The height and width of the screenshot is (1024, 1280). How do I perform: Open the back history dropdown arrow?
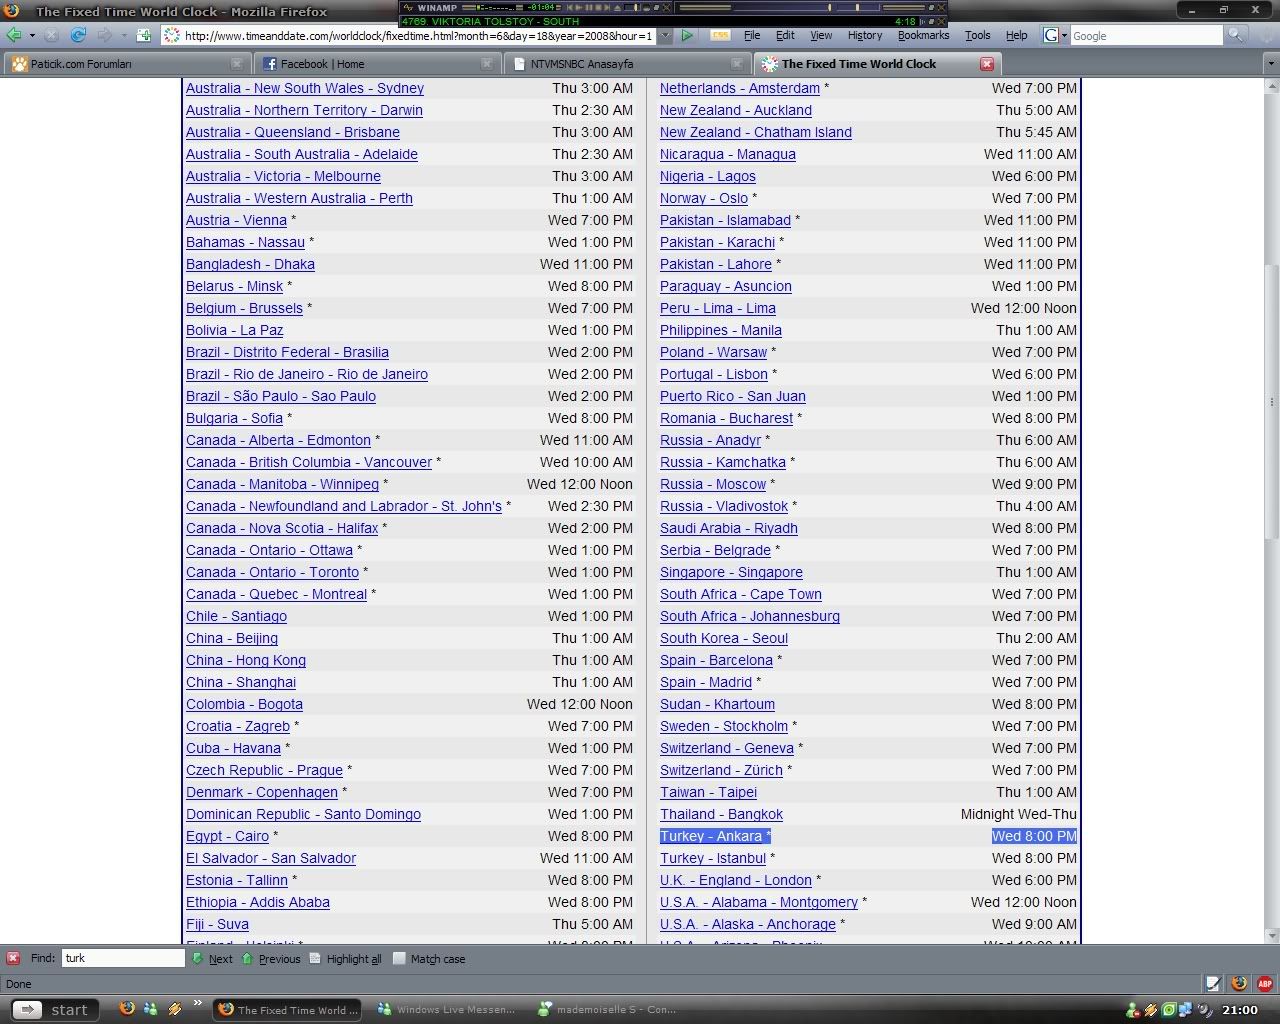click(x=32, y=35)
